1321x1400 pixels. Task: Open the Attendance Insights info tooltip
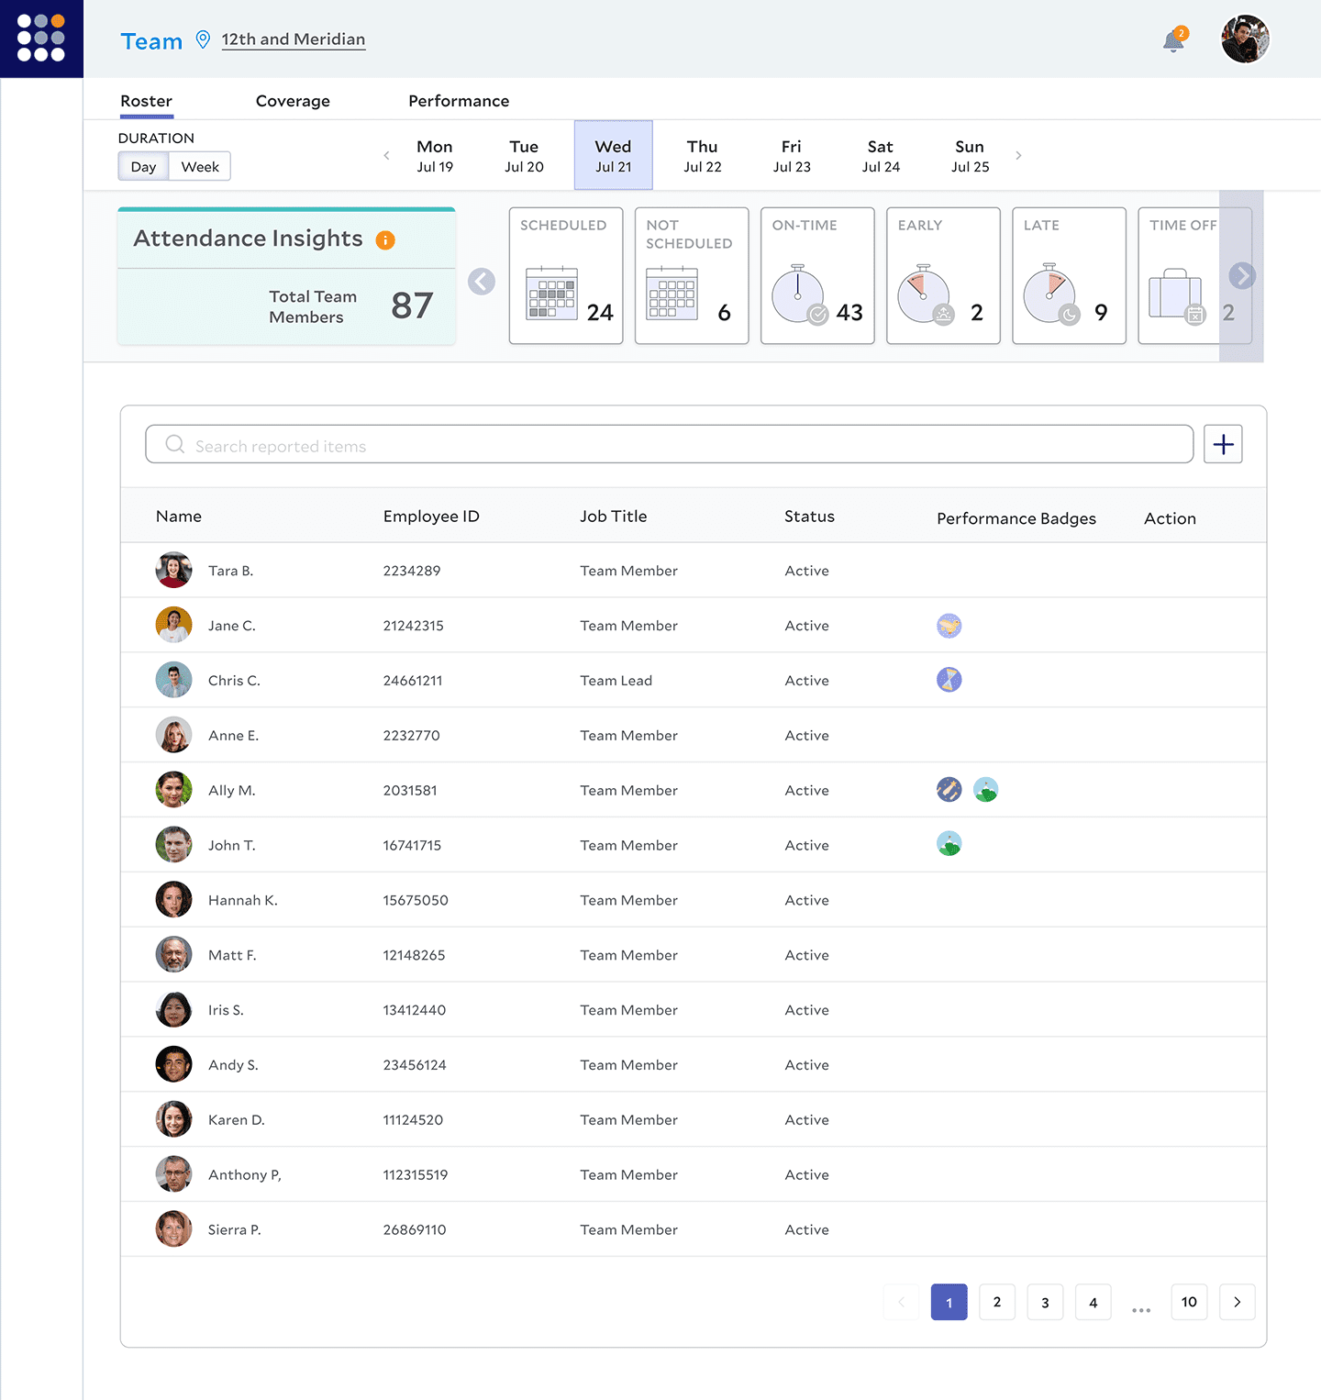tap(386, 239)
